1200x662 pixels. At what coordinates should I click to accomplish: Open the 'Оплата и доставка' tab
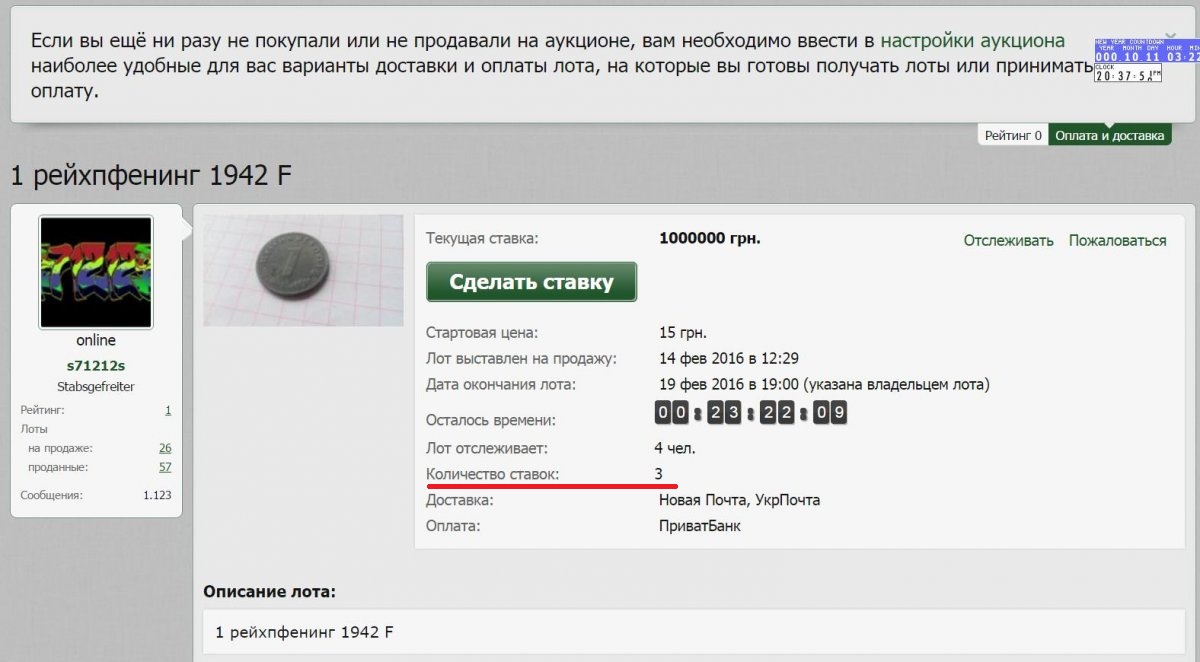(1110, 135)
